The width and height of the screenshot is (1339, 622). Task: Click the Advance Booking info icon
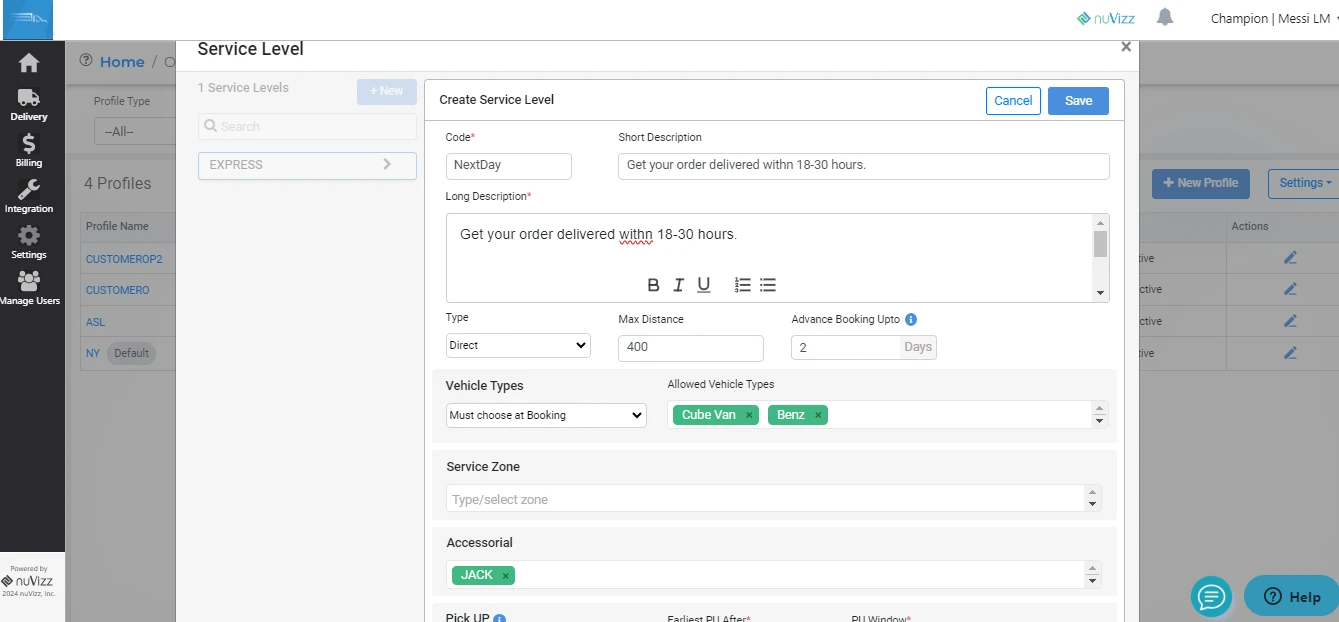click(x=911, y=320)
